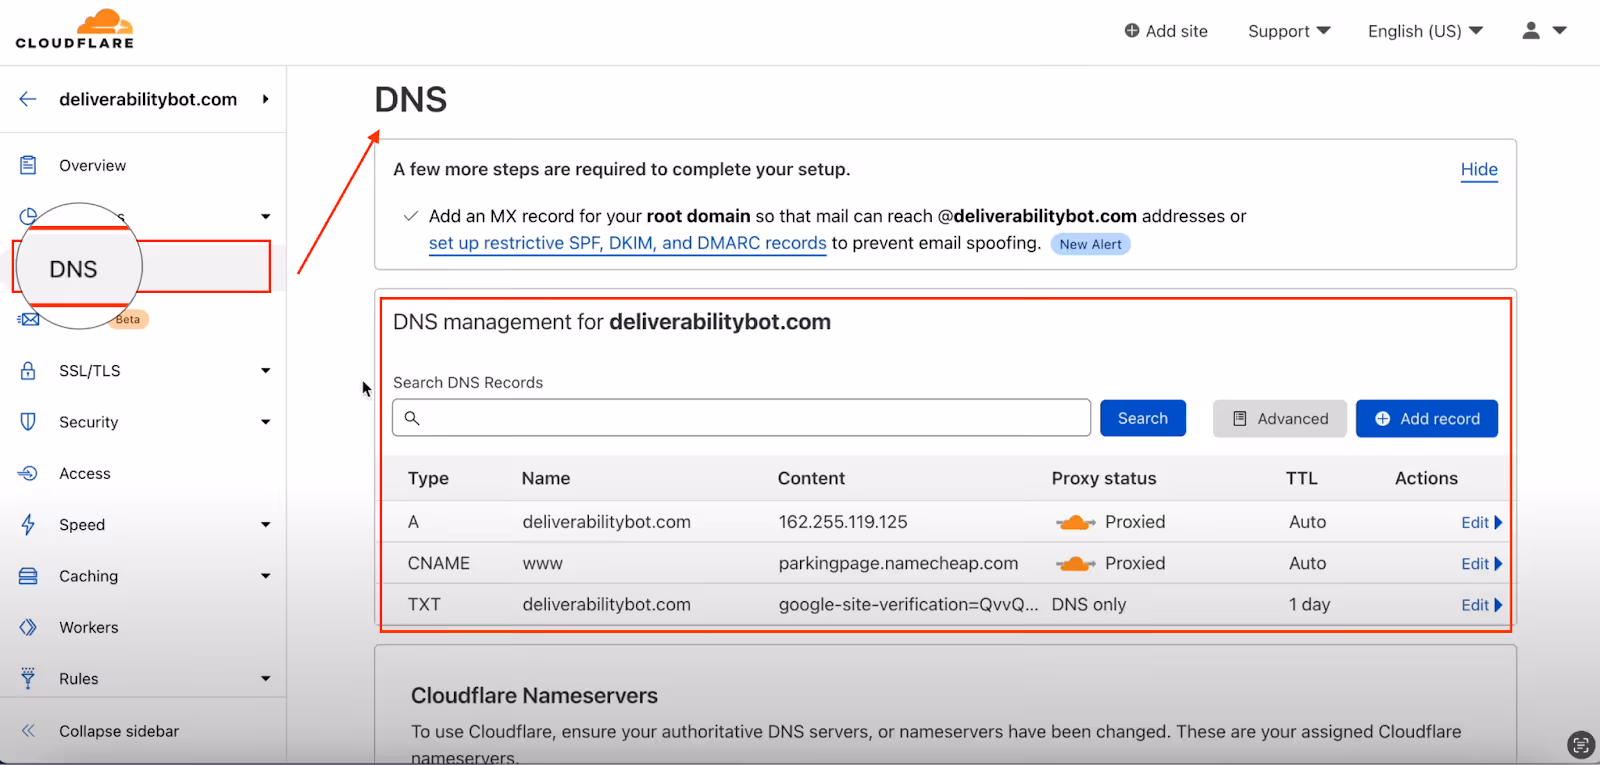Expand the SSL/TLS submenu arrow
Screen dimensions: 1600x765
pos(266,370)
